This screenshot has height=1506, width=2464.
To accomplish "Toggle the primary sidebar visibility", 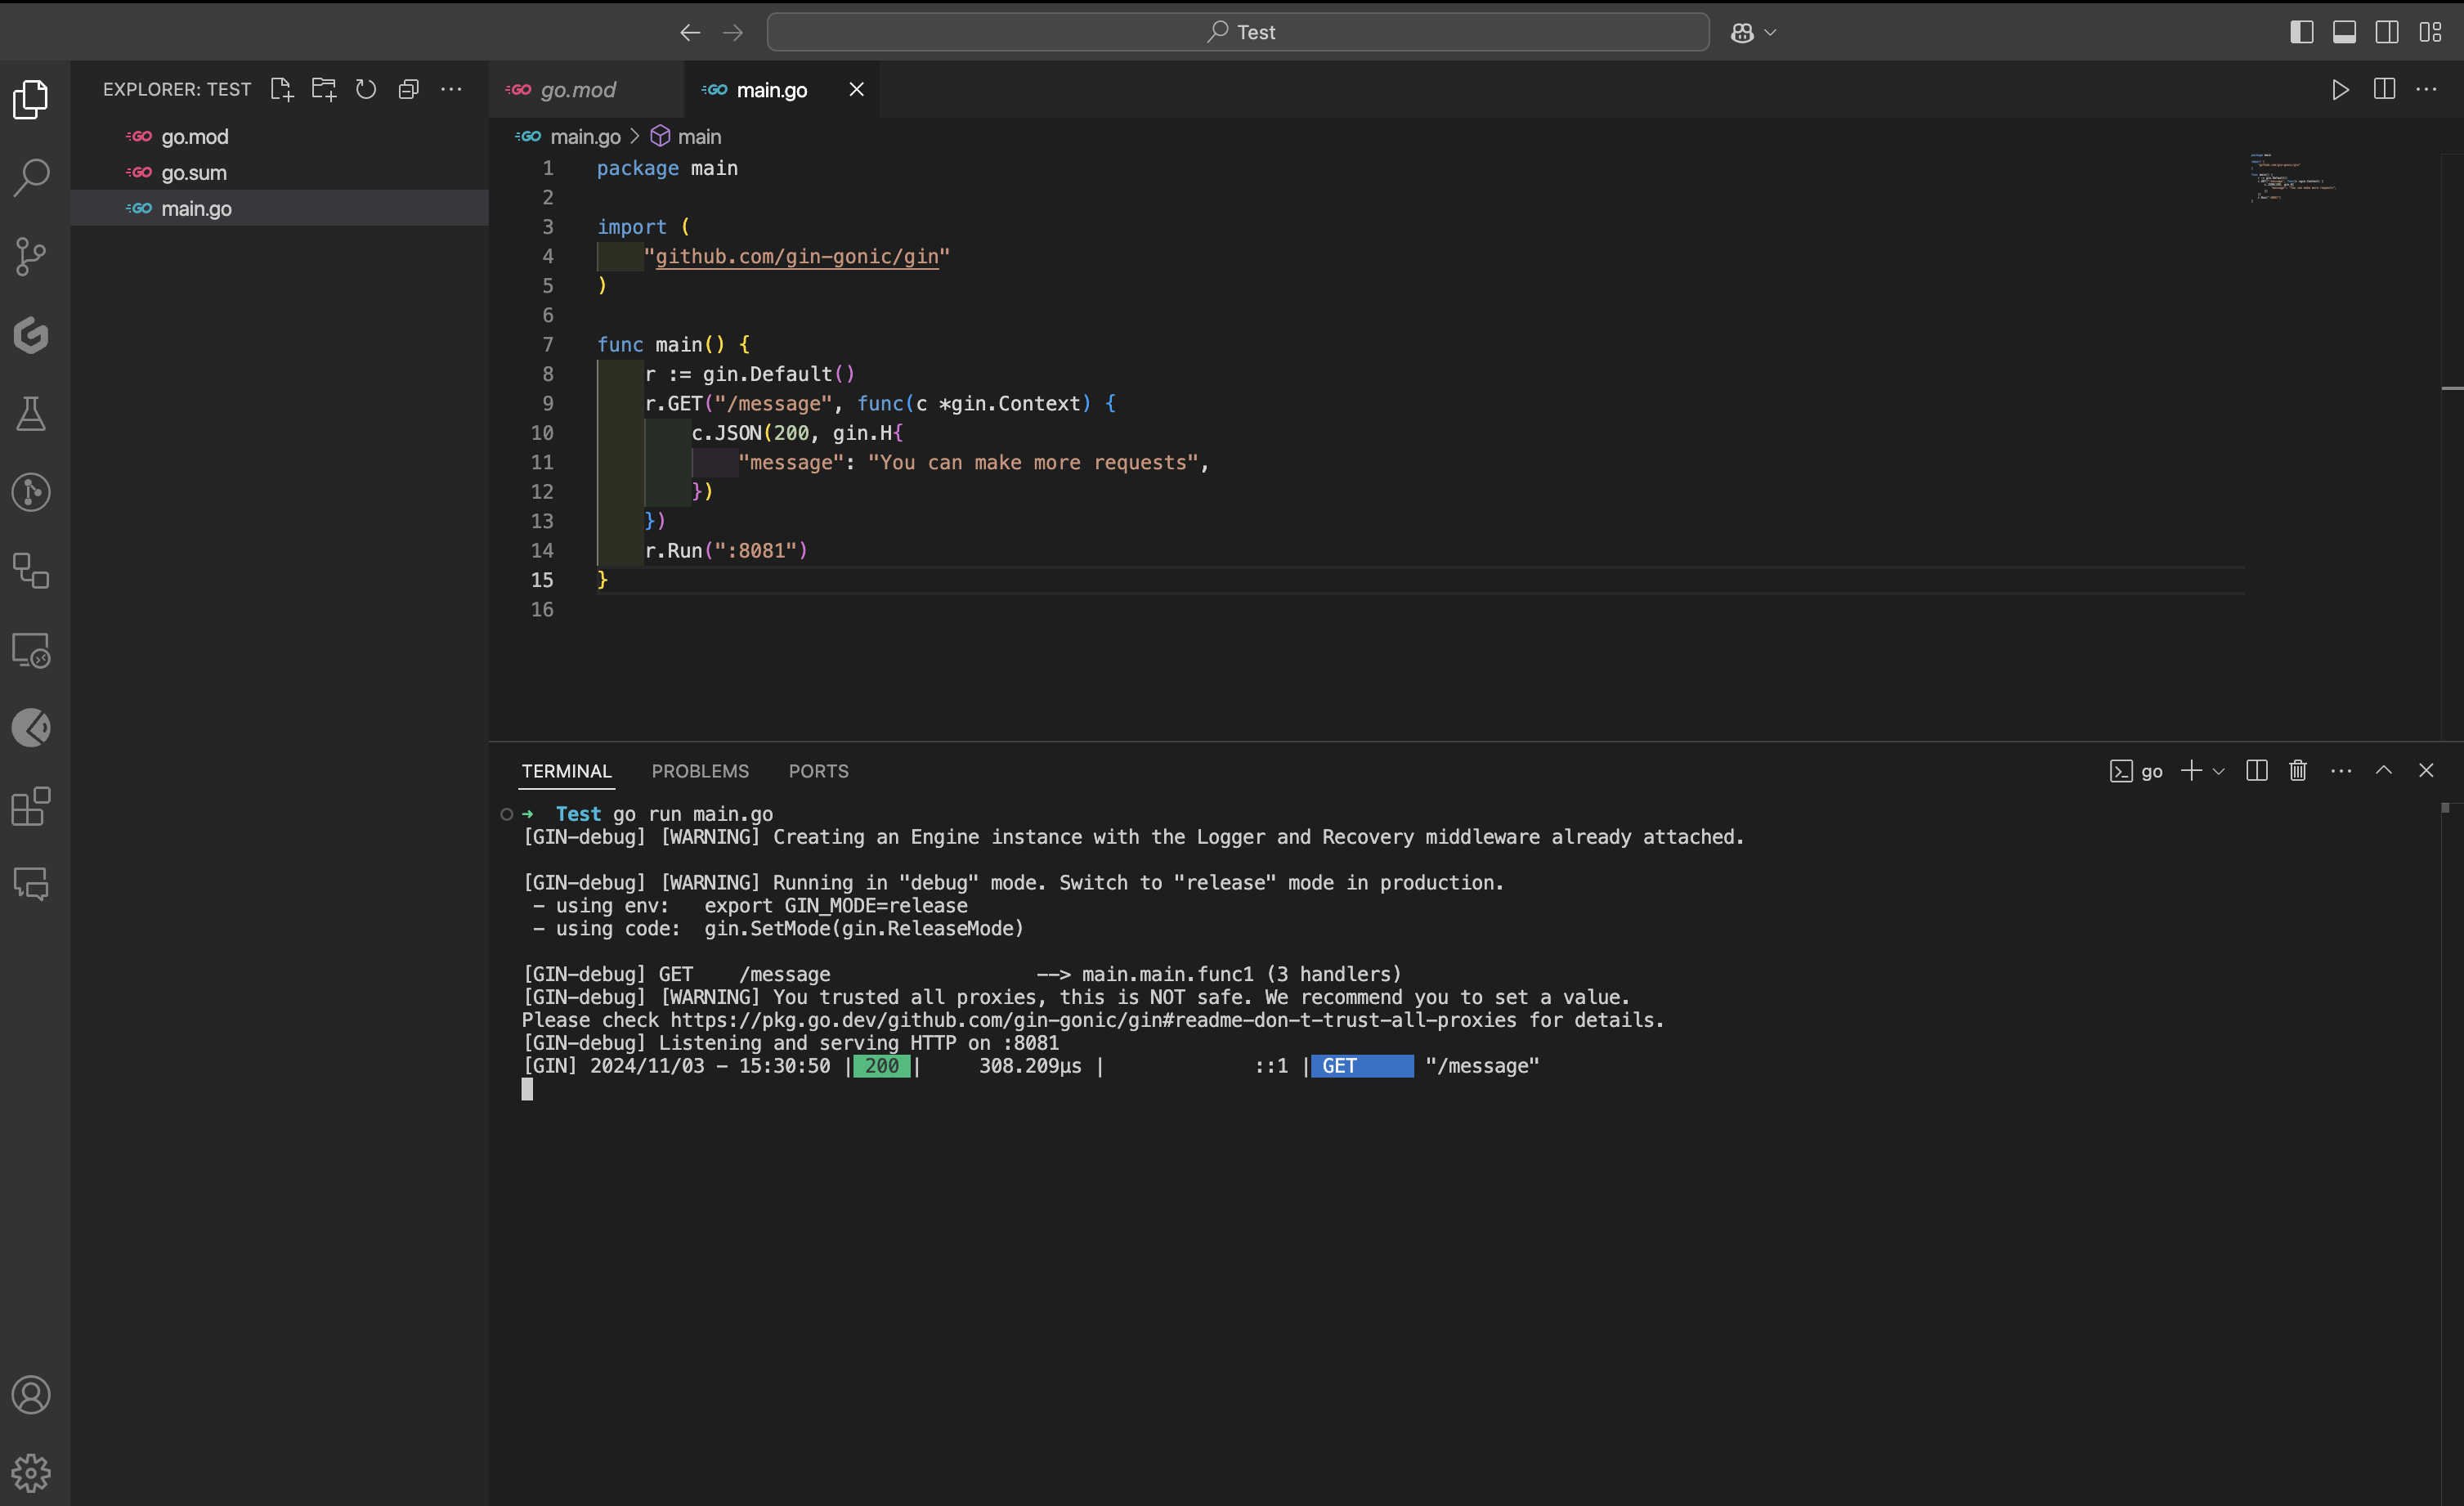I will tap(2301, 31).
